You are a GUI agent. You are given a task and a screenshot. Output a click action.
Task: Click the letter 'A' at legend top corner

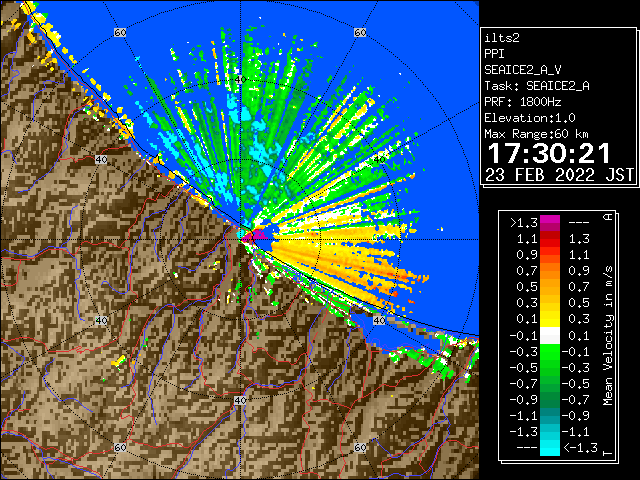pyautogui.click(x=608, y=217)
